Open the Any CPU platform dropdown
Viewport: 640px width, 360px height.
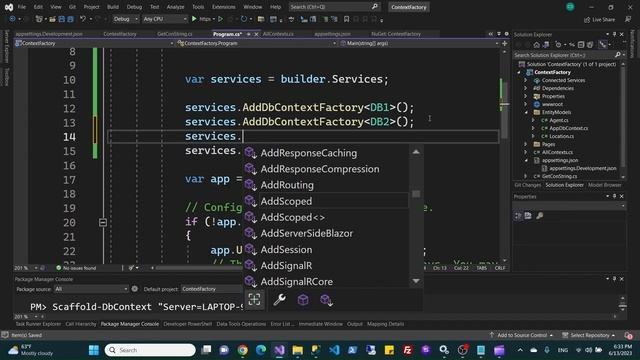click(165, 19)
